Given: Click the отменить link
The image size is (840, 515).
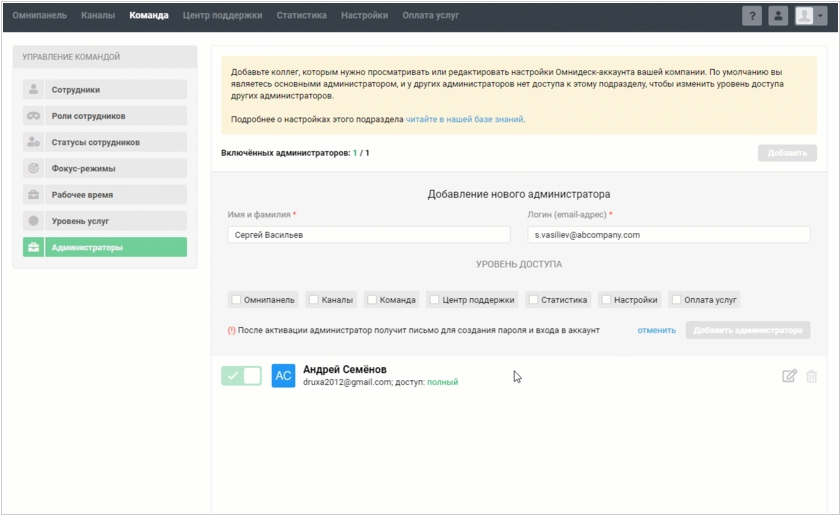Looking at the screenshot, I should 656,330.
